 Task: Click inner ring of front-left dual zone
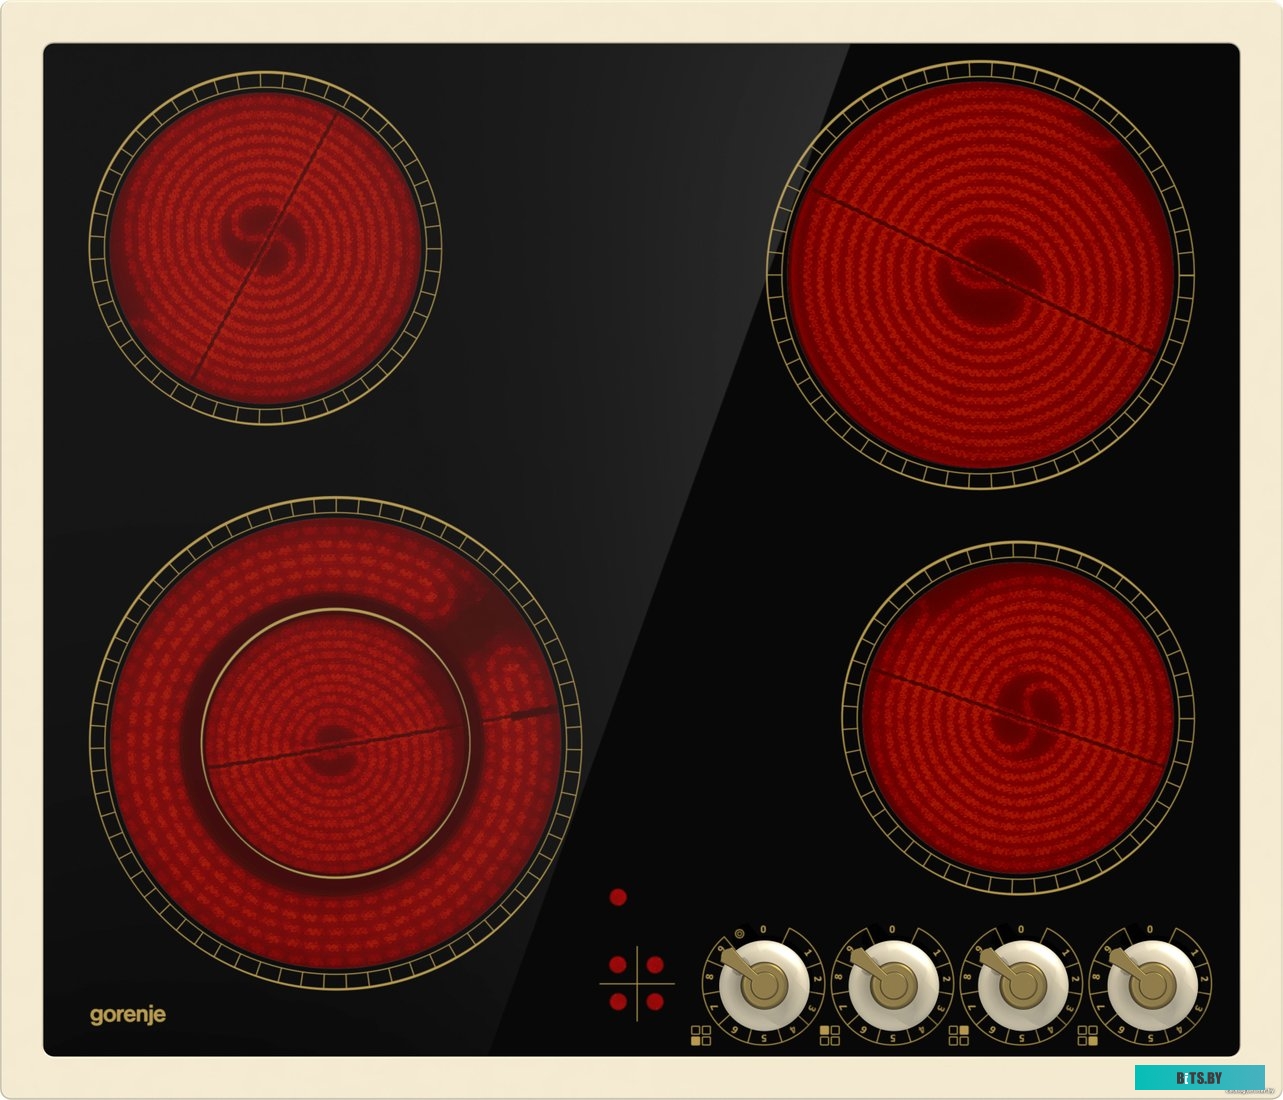pos(335,742)
